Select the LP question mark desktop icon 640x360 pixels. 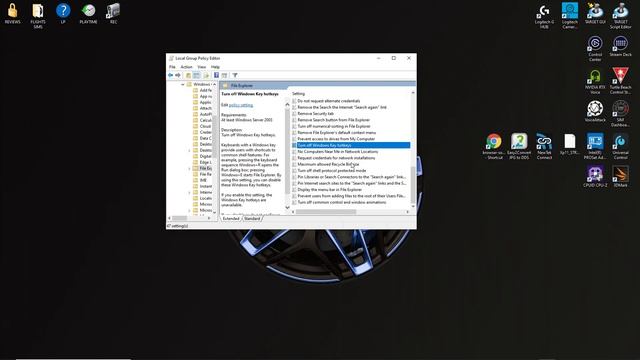[63, 13]
